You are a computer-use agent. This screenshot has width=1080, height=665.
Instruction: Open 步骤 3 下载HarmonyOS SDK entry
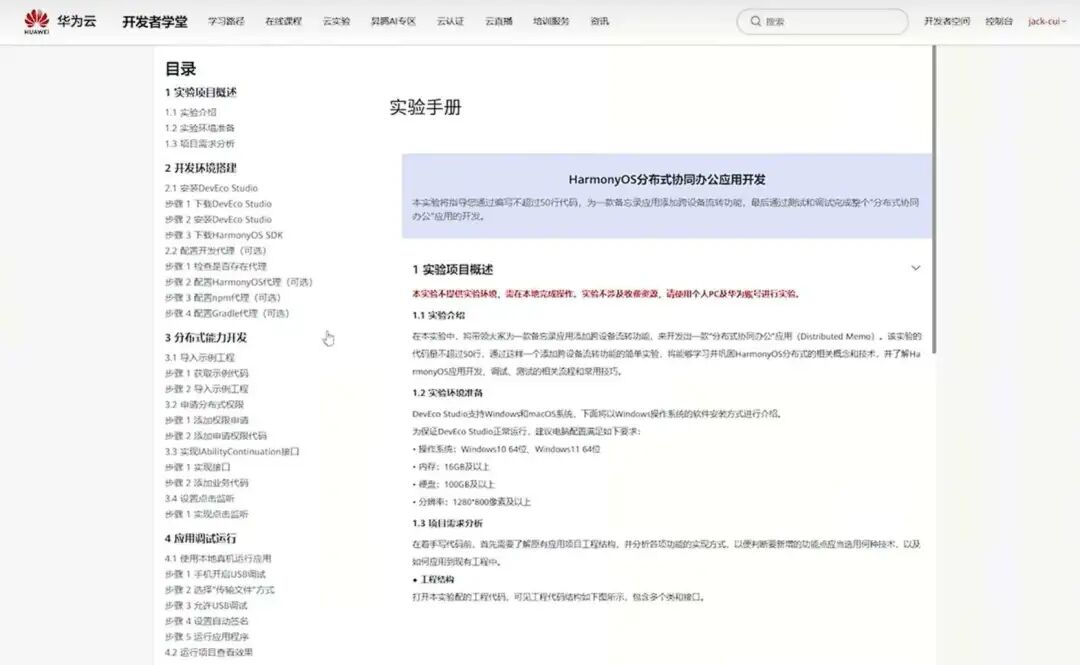[x=224, y=235]
